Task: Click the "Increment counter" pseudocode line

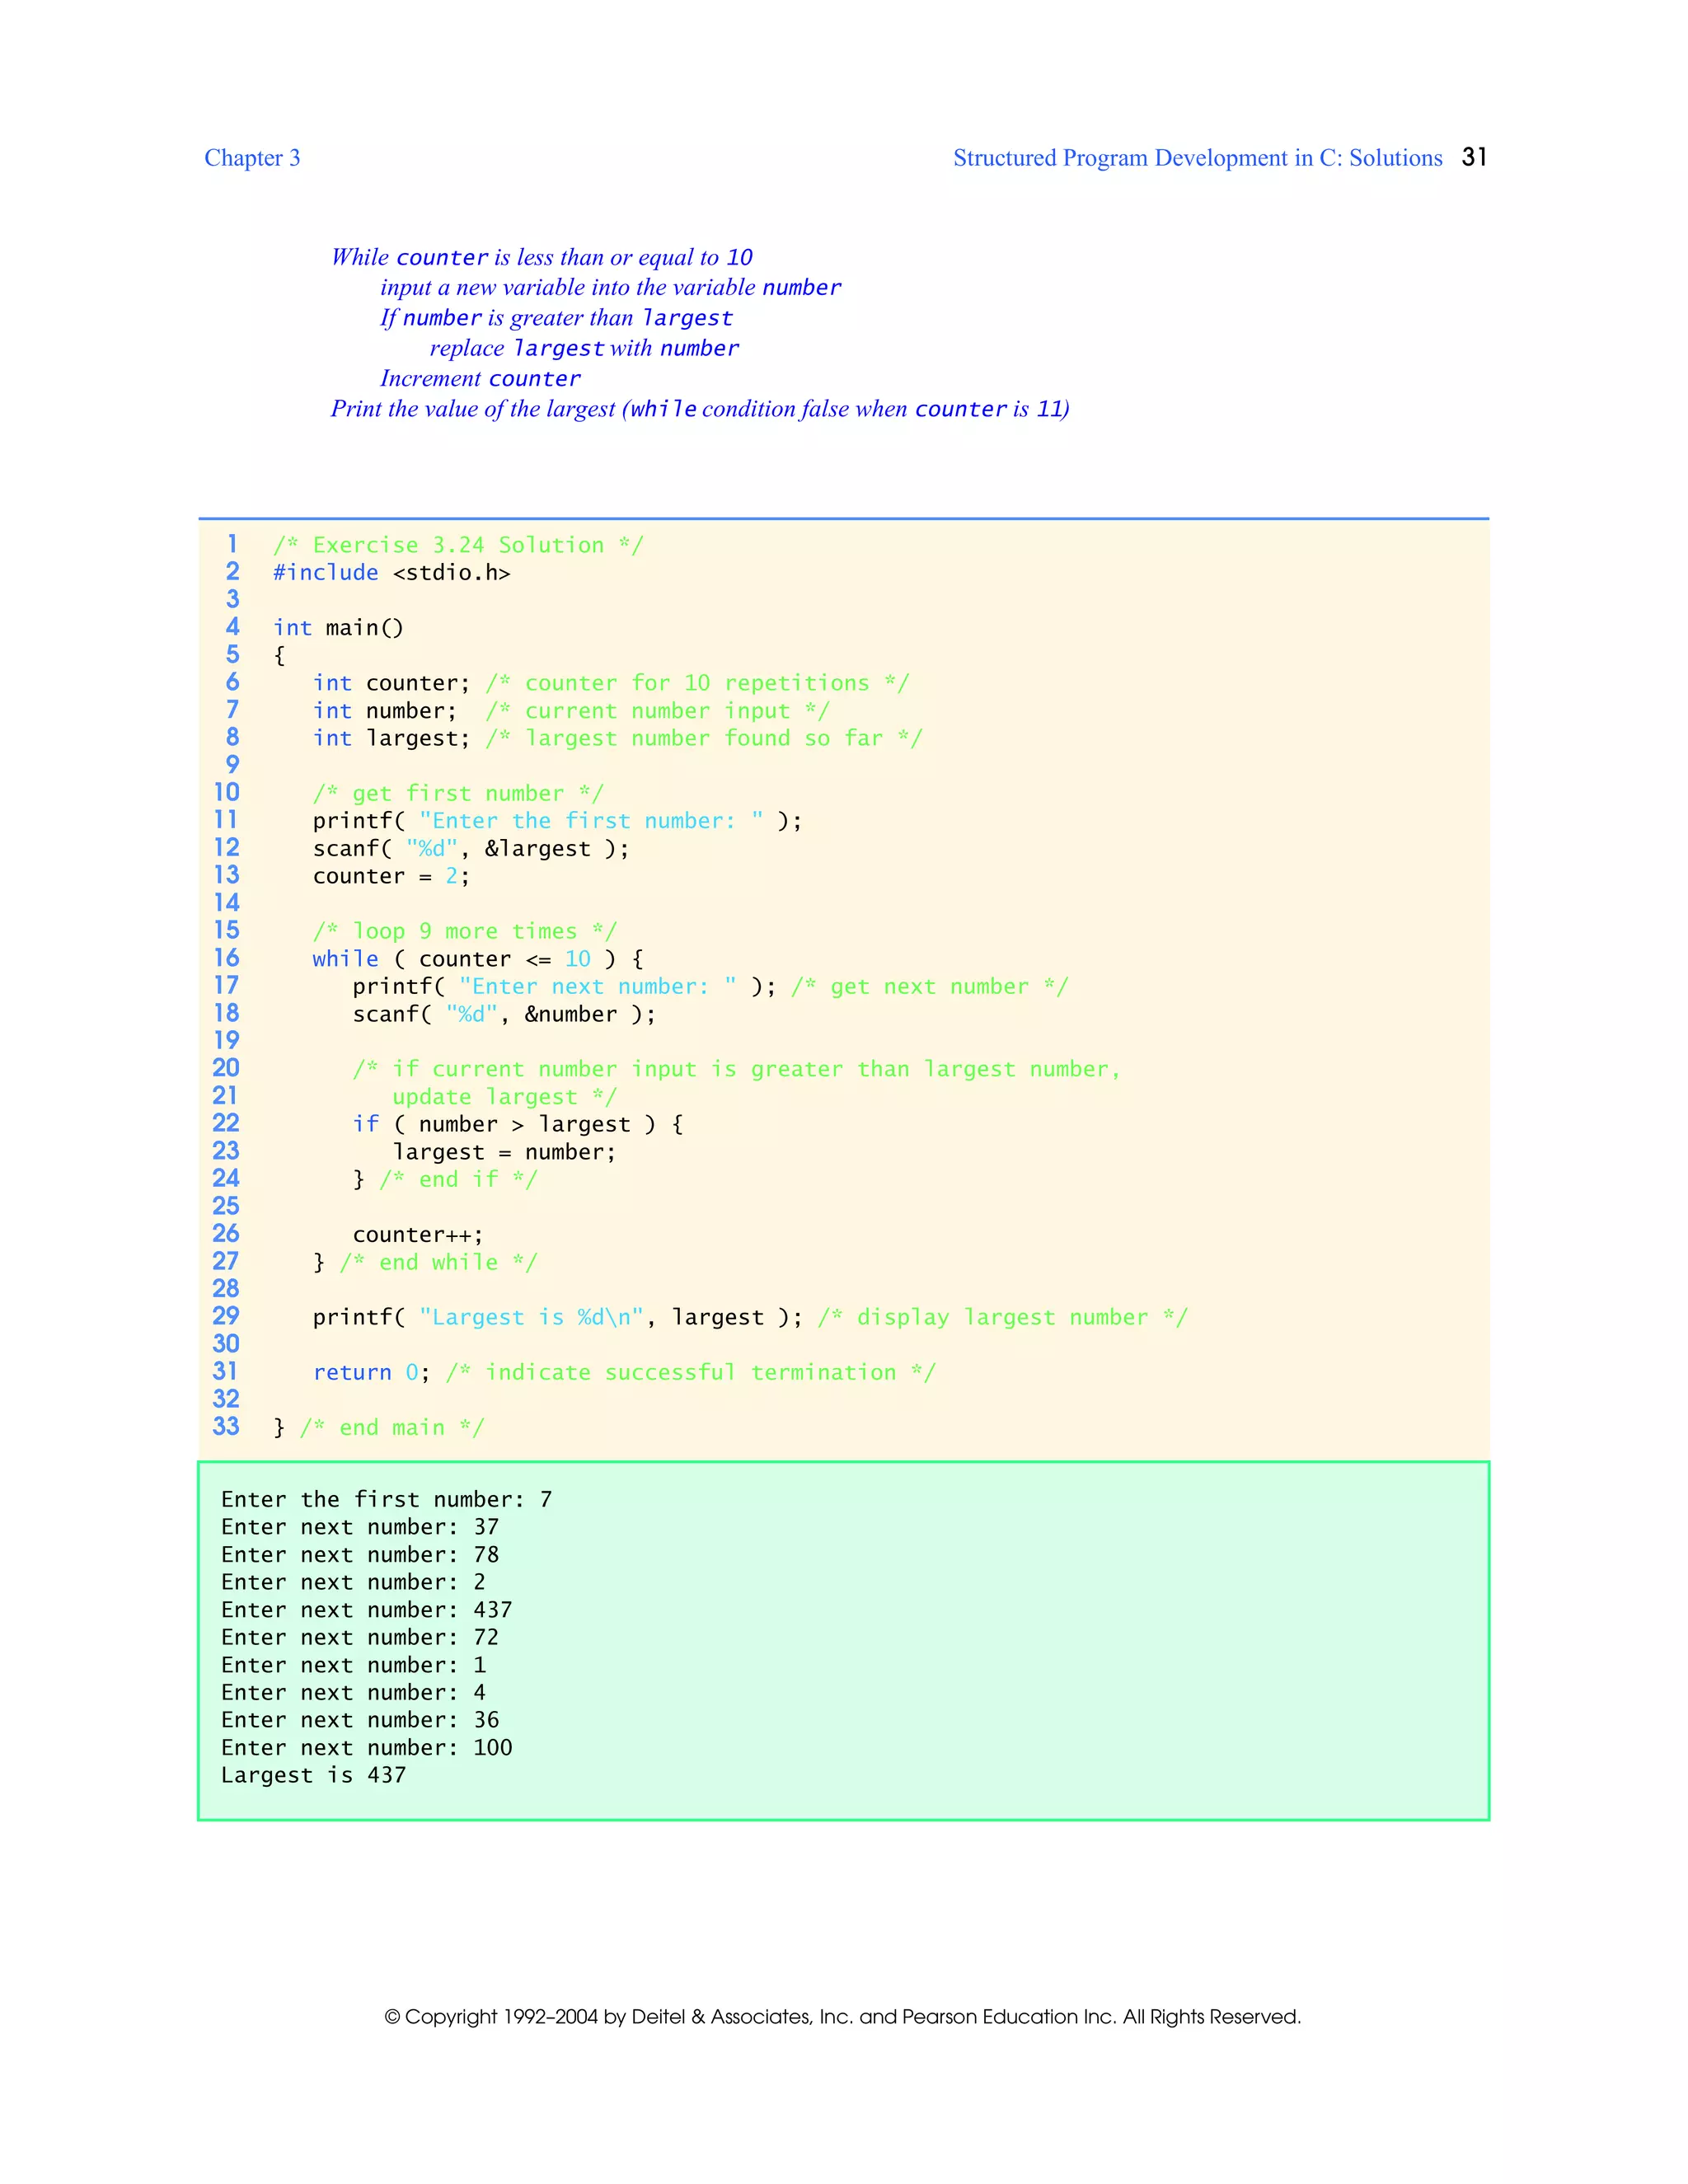Action: click(x=480, y=379)
